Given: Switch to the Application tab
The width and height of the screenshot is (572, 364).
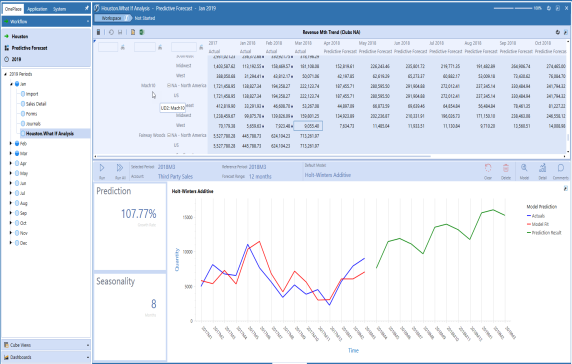Looking at the screenshot, I should tap(37, 9).
